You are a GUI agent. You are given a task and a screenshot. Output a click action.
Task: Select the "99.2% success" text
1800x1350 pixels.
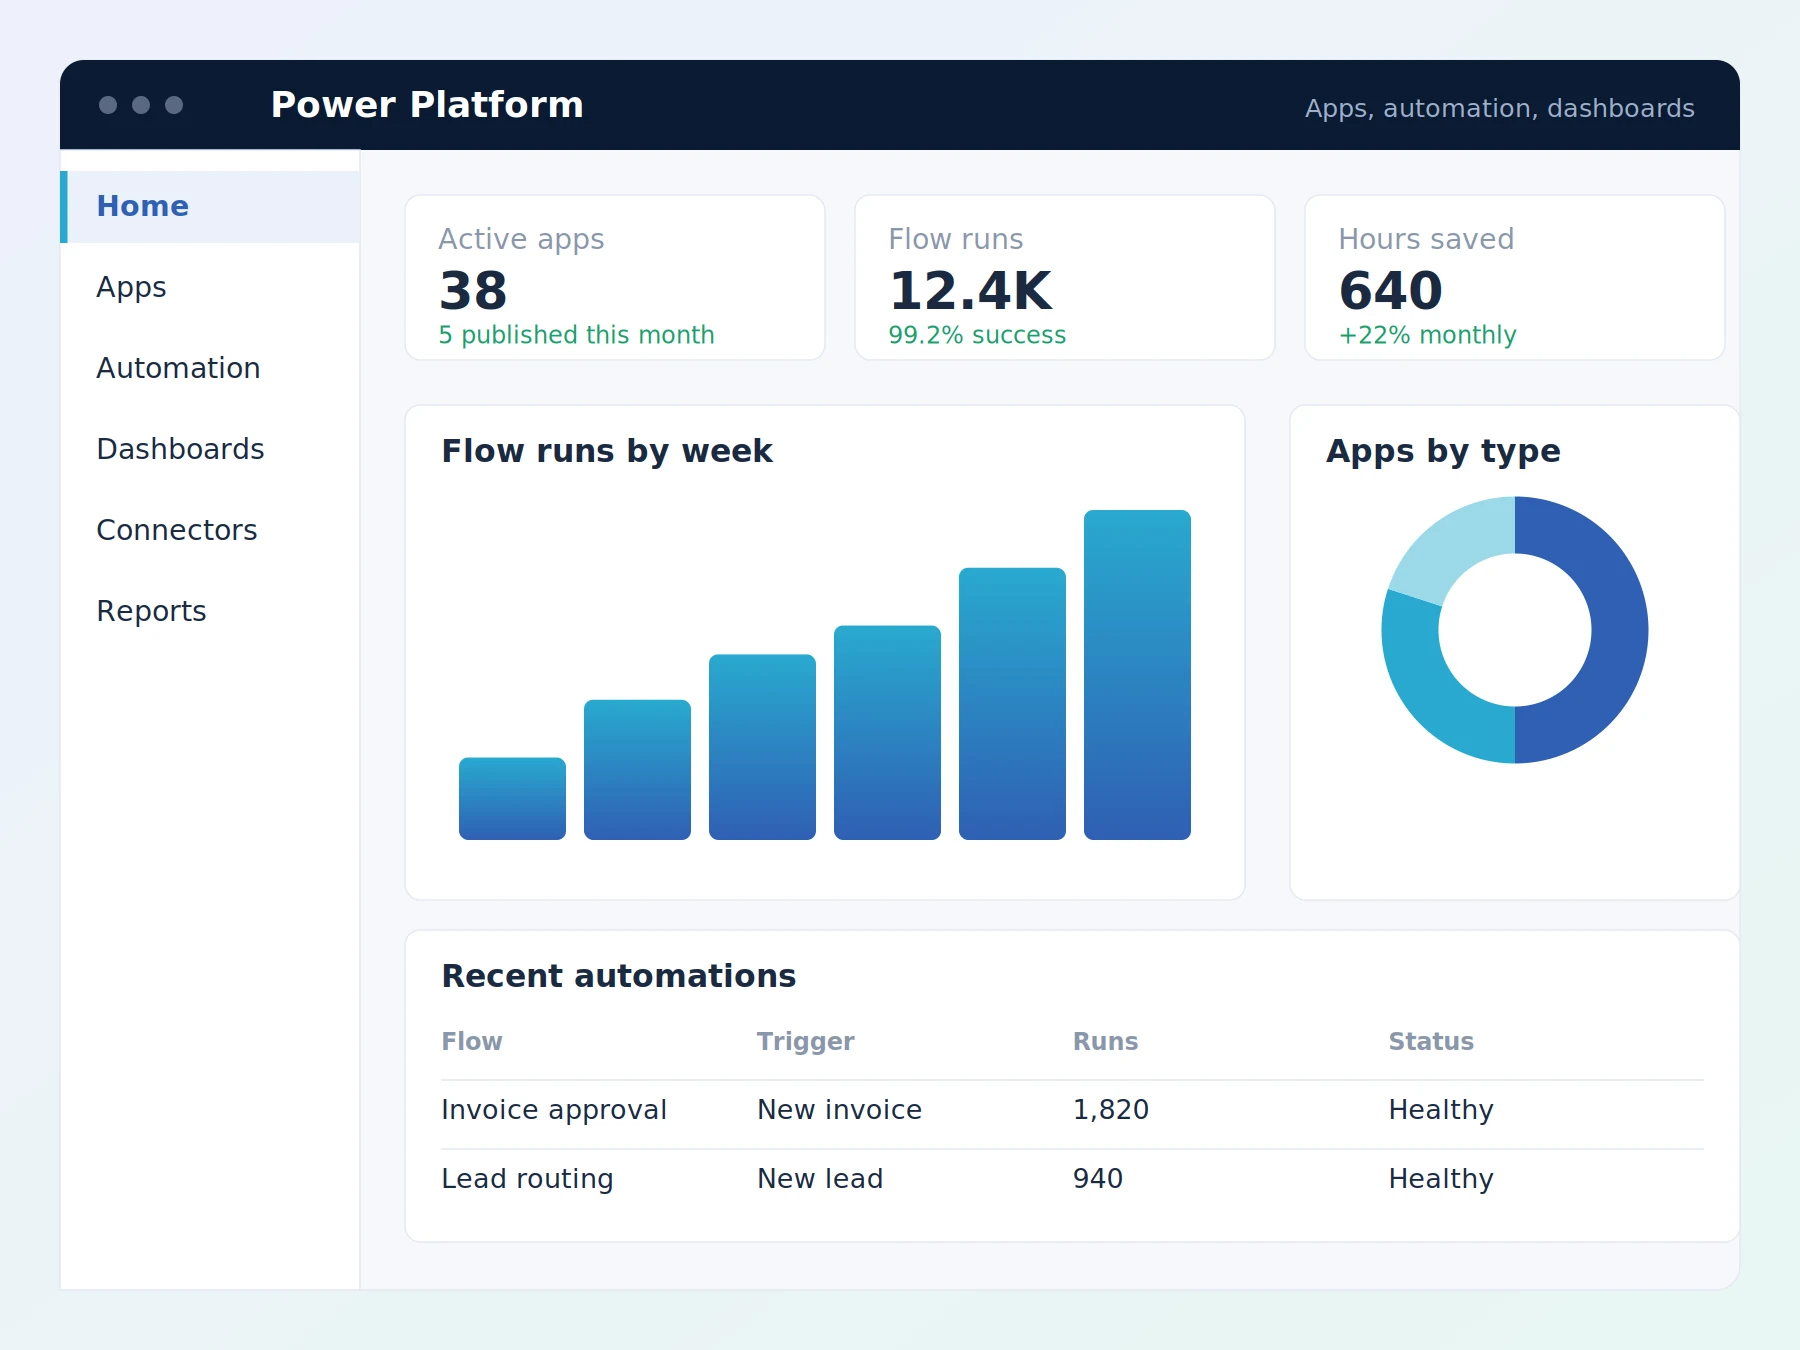[977, 335]
